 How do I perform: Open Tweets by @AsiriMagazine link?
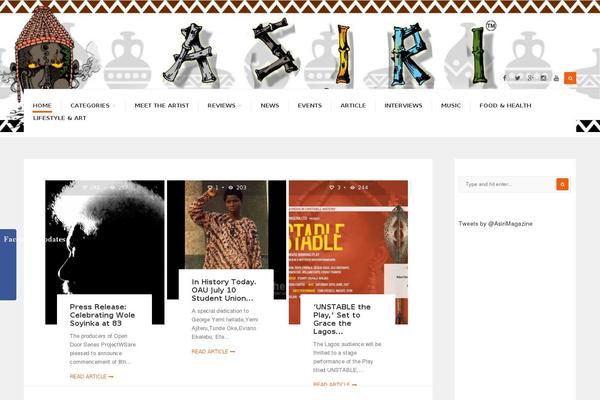click(495, 224)
